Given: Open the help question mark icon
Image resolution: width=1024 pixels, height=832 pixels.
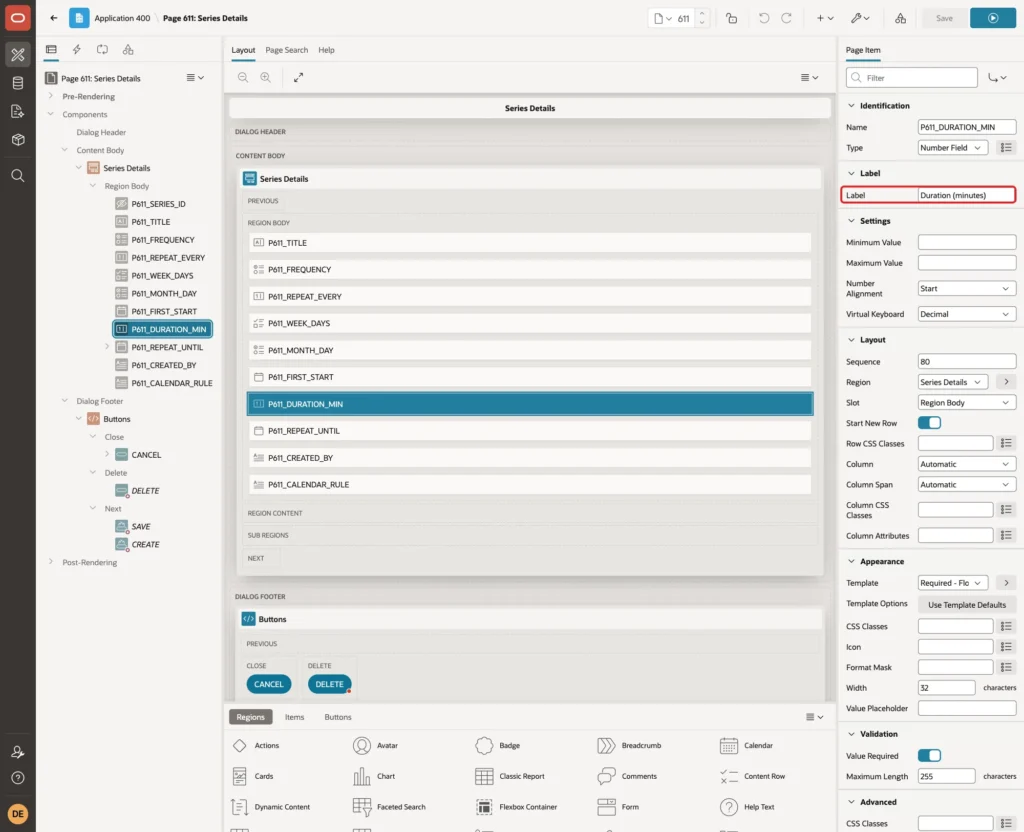Looking at the screenshot, I should pyautogui.click(x=18, y=778).
